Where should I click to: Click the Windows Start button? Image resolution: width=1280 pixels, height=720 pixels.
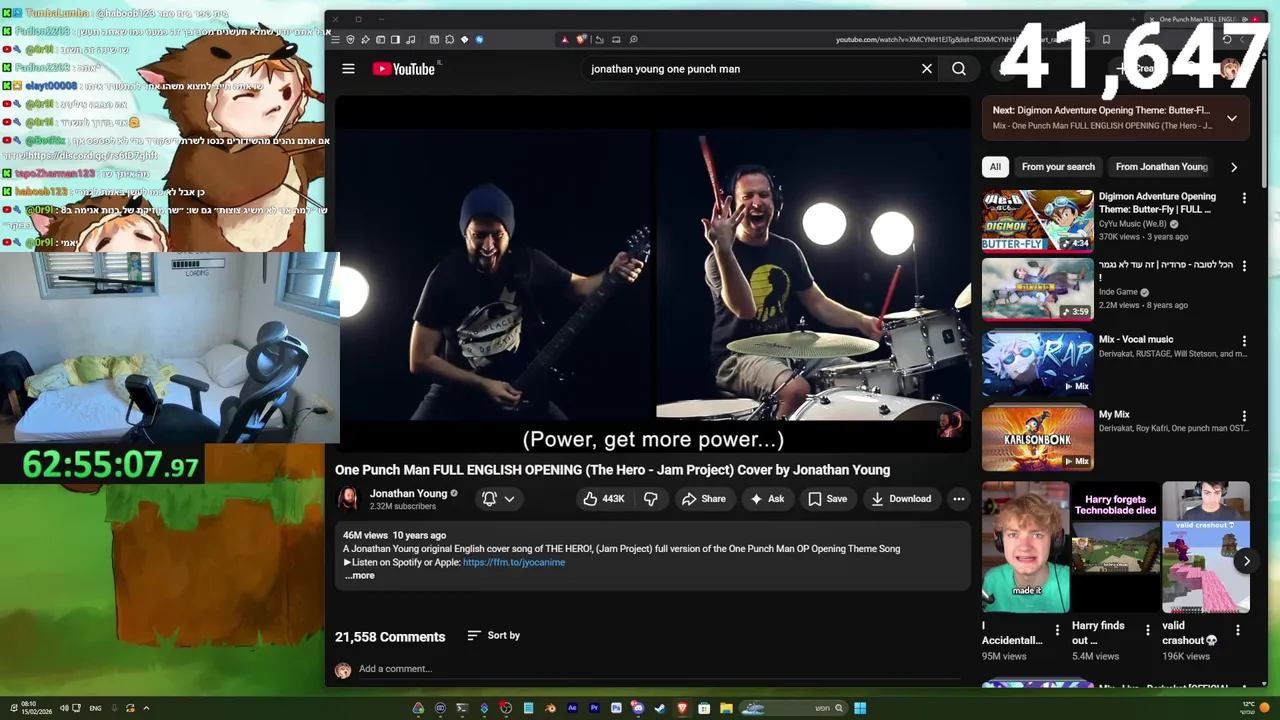(x=860, y=708)
